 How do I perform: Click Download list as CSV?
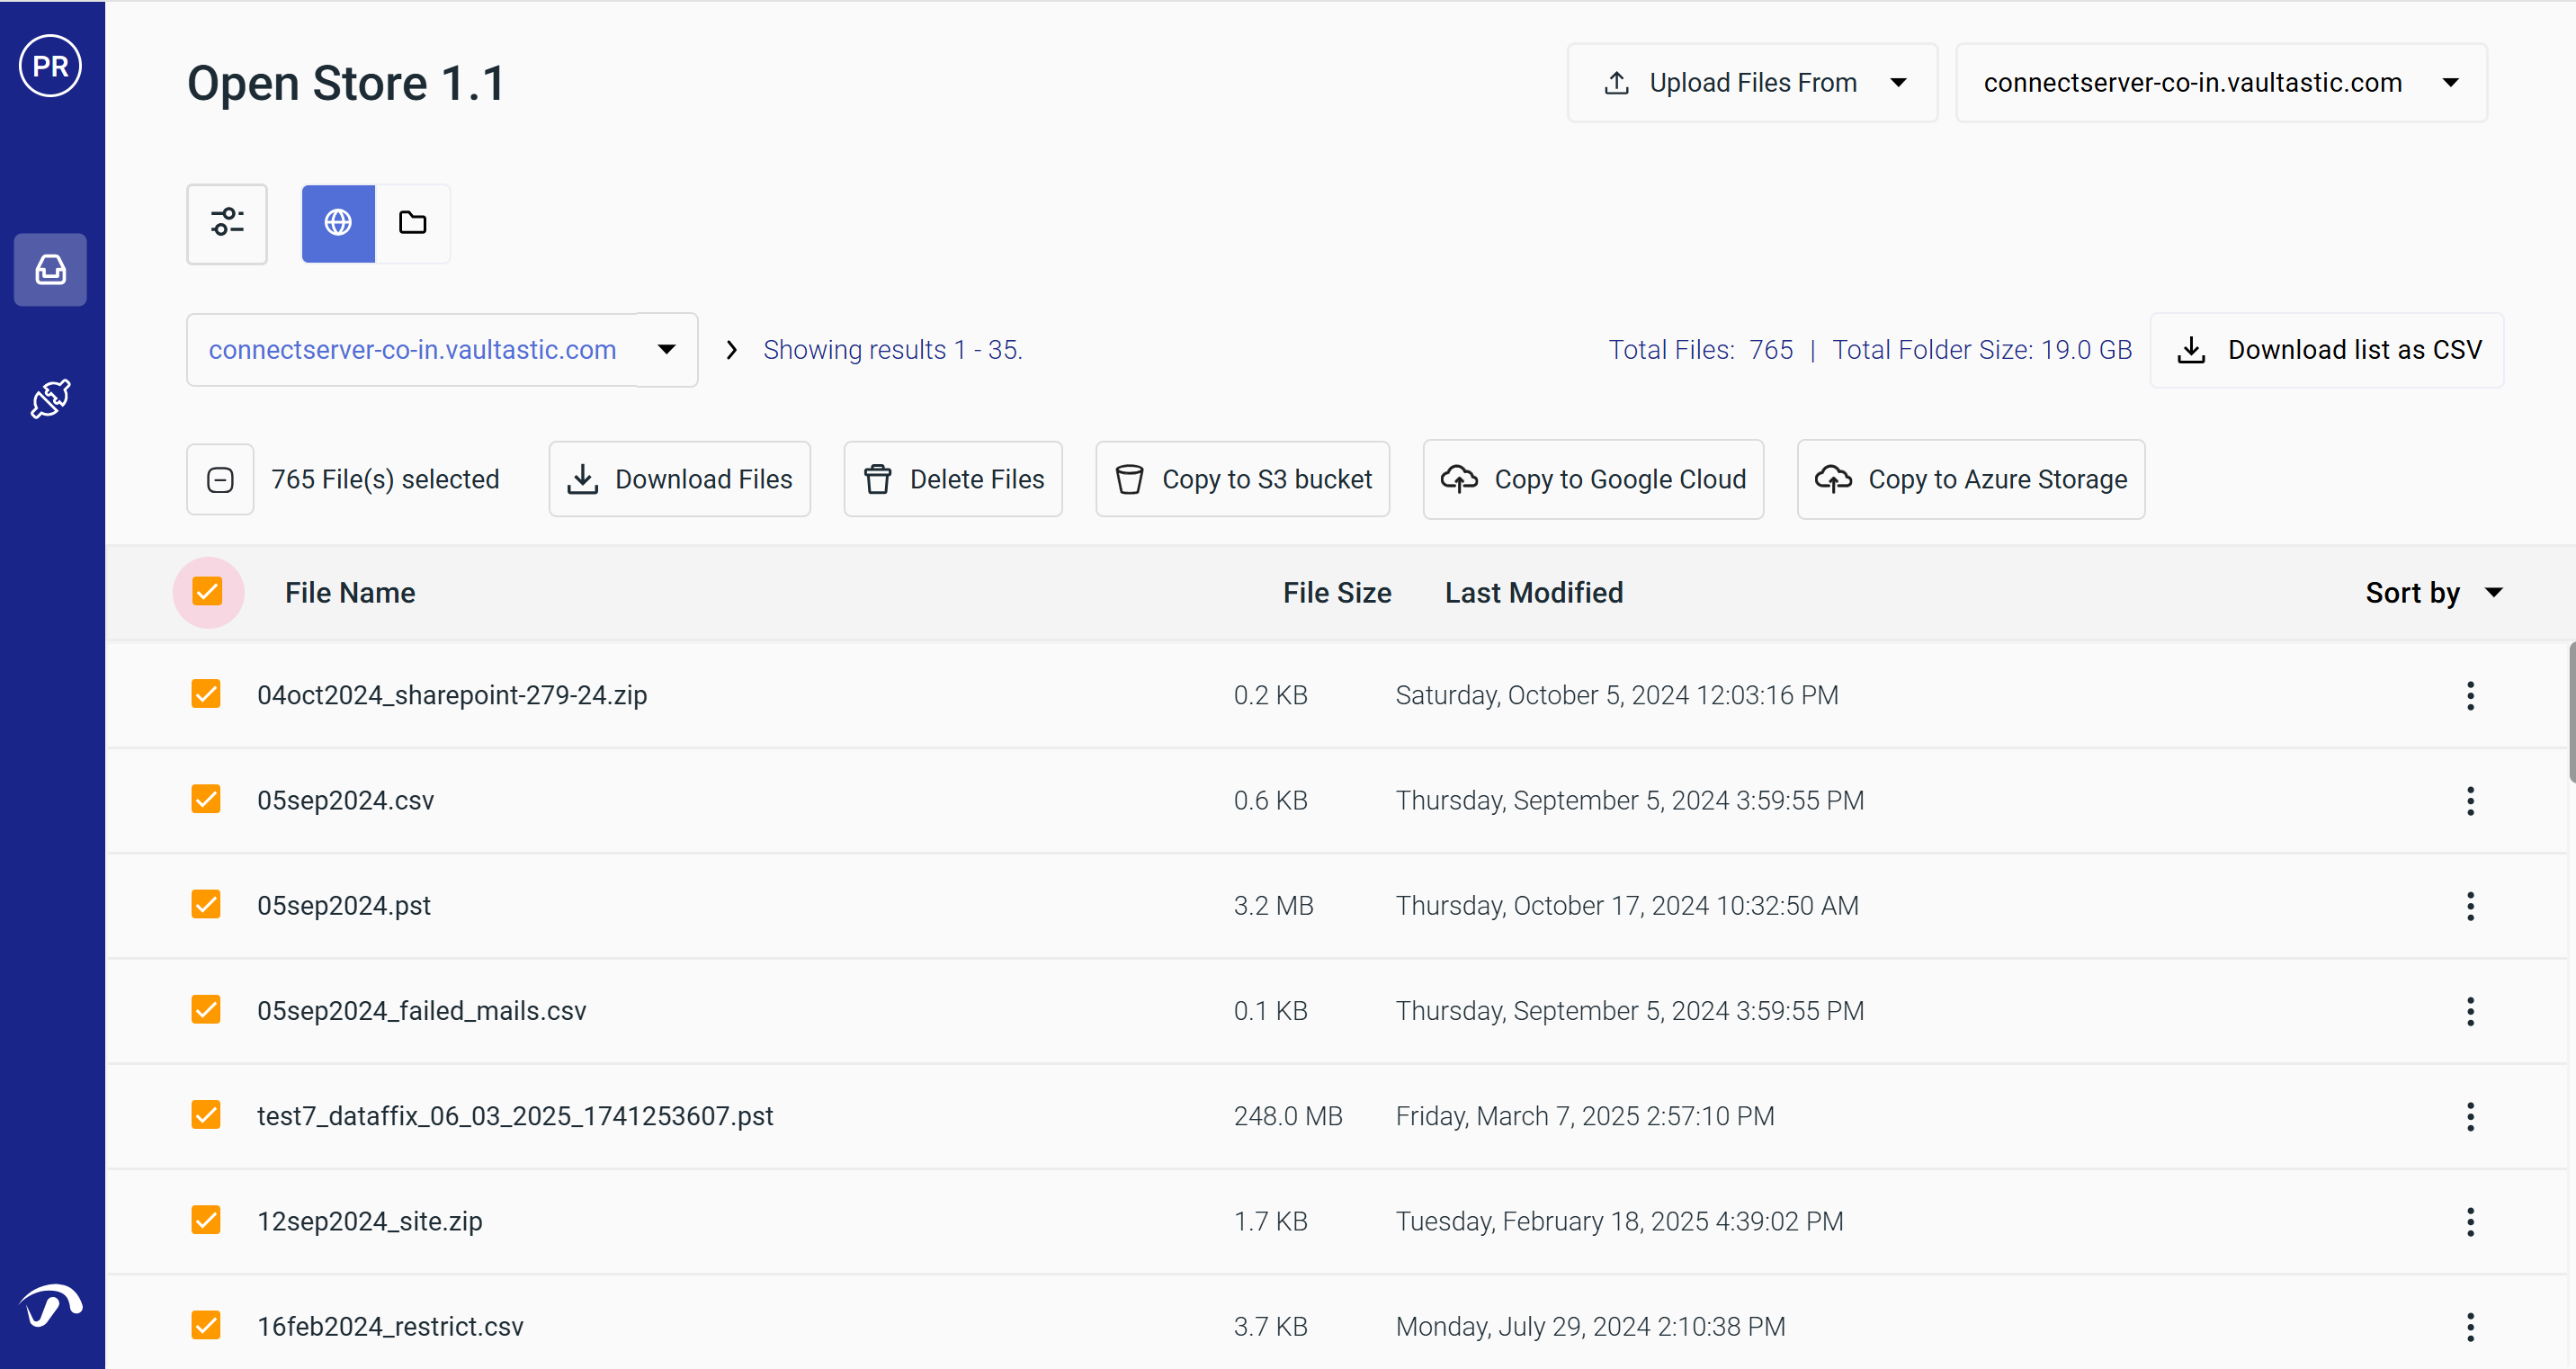click(x=2327, y=350)
